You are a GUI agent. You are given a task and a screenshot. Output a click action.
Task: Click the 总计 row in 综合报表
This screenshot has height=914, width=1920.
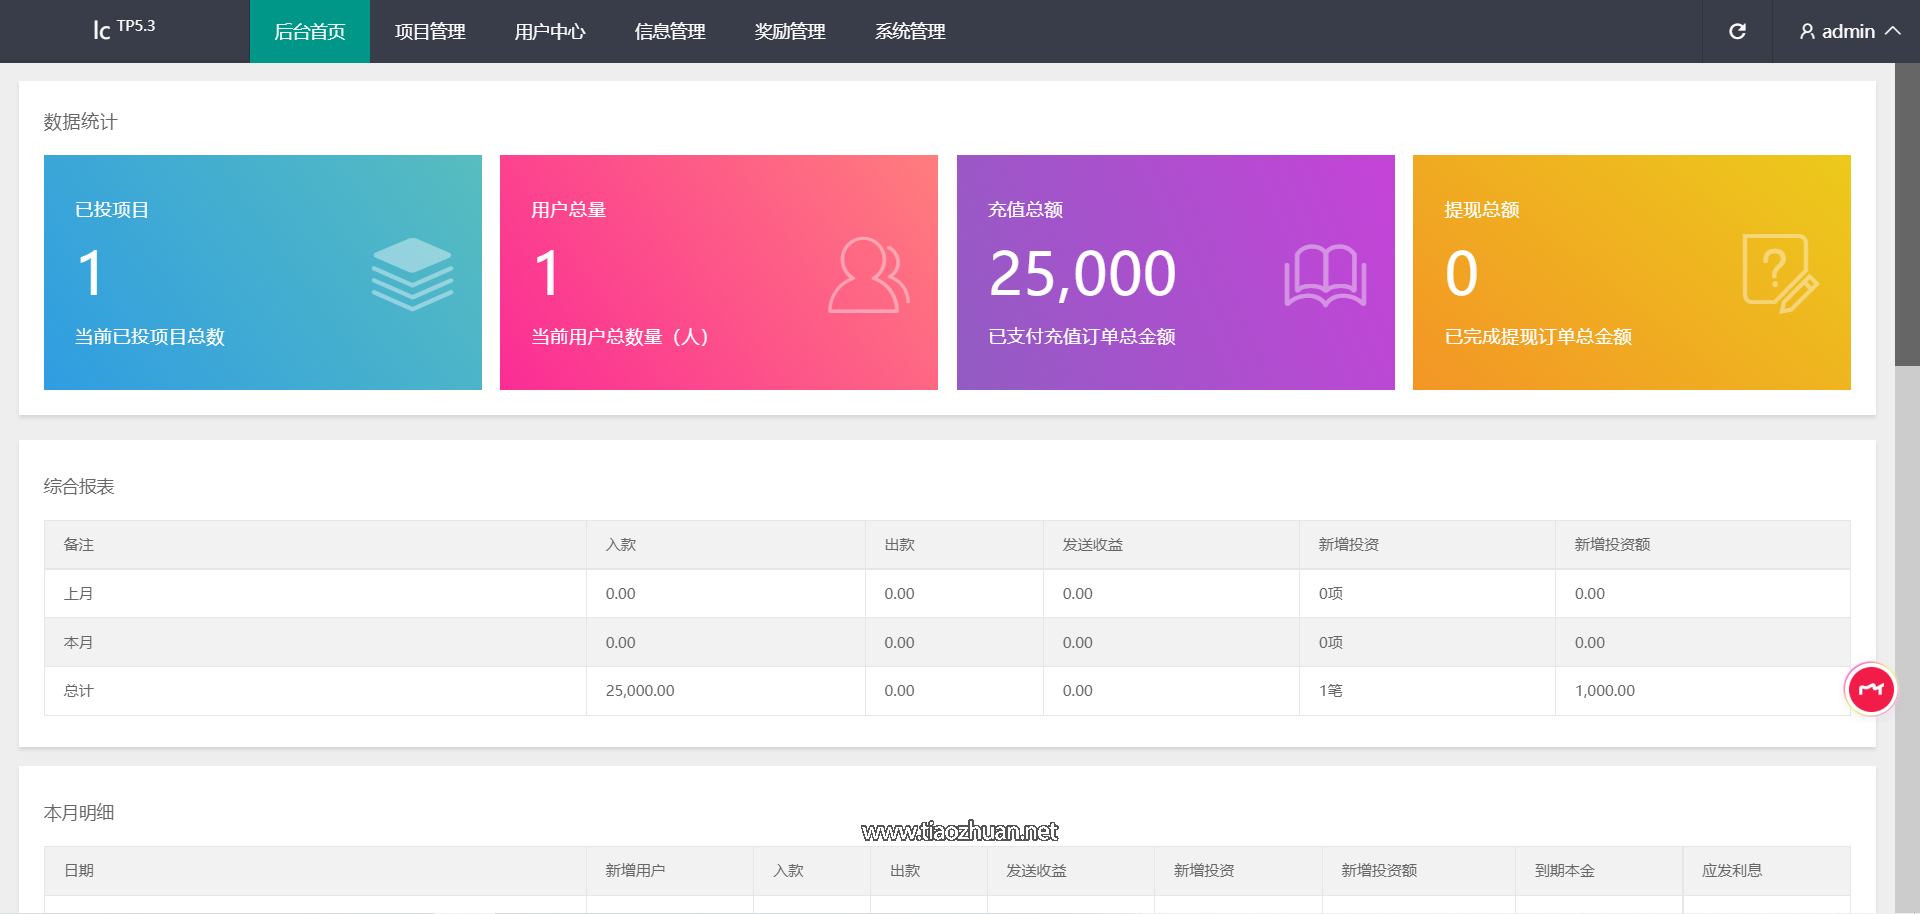coord(79,691)
